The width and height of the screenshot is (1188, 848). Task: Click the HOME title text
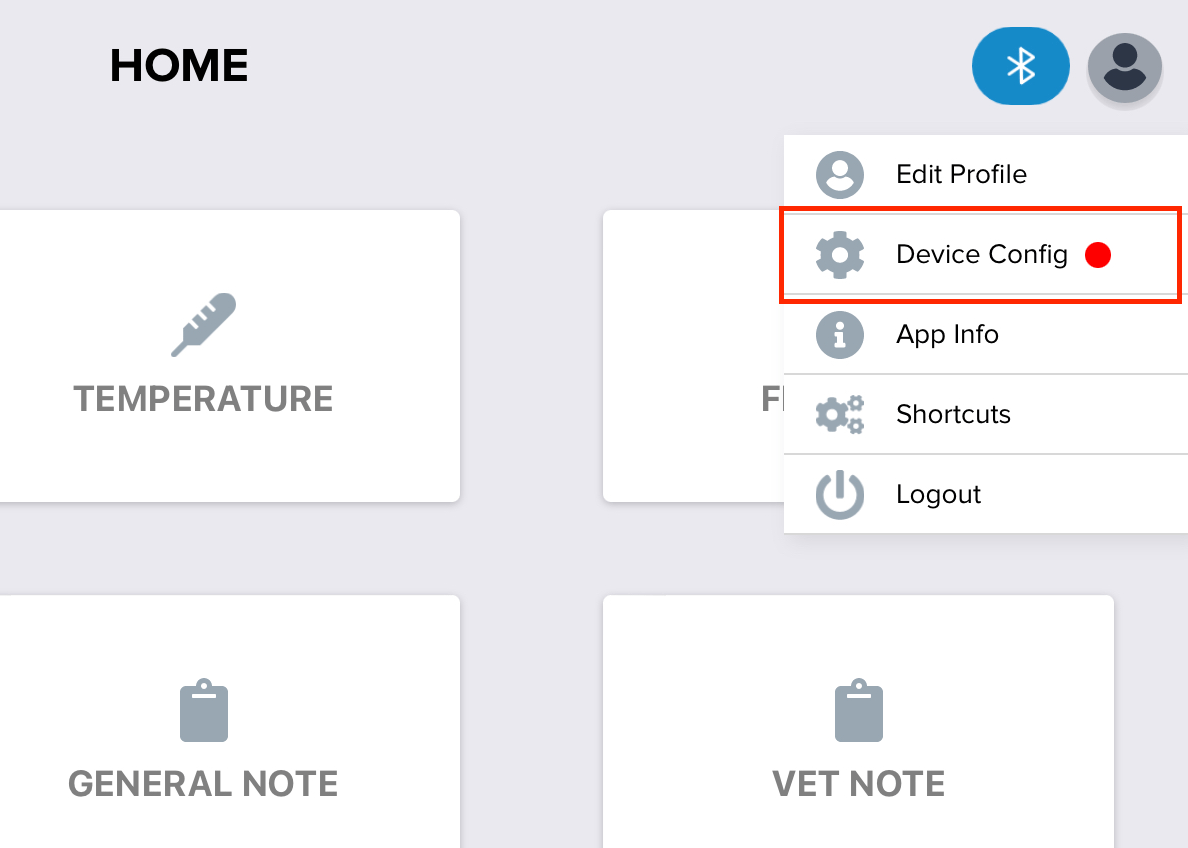(x=179, y=65)
